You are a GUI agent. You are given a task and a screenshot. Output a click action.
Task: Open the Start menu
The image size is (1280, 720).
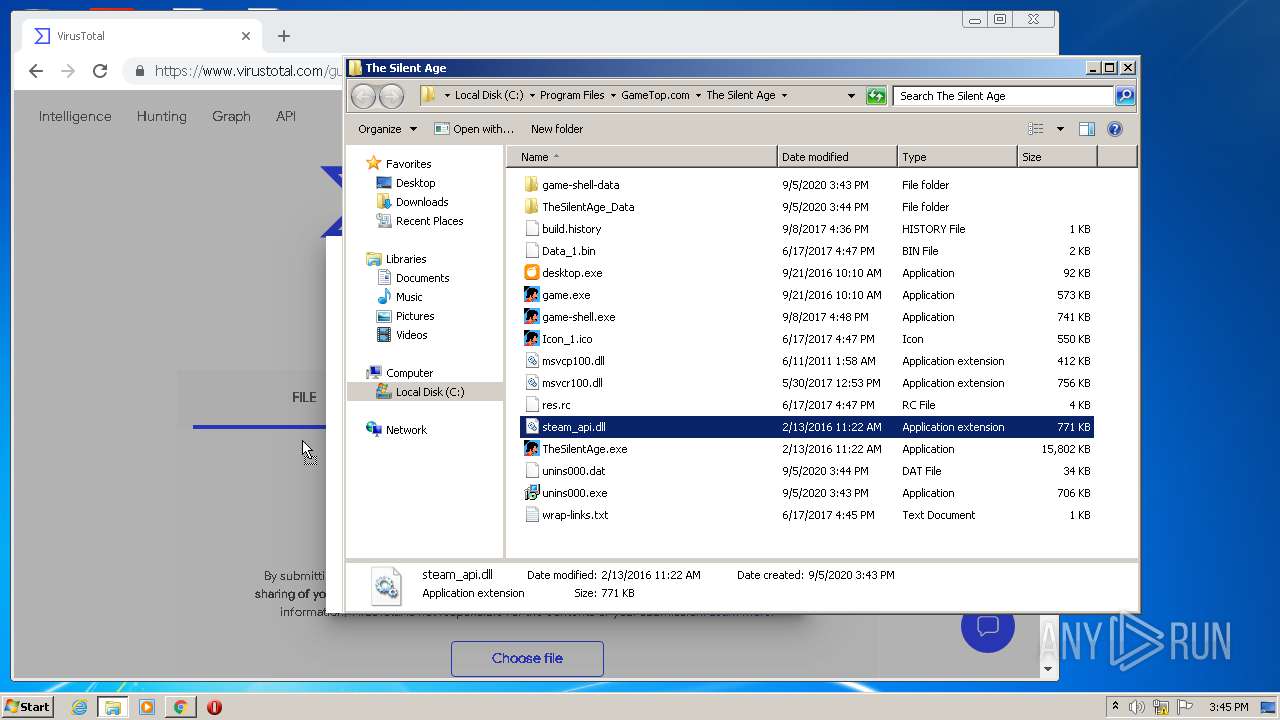tap(27, 707)
